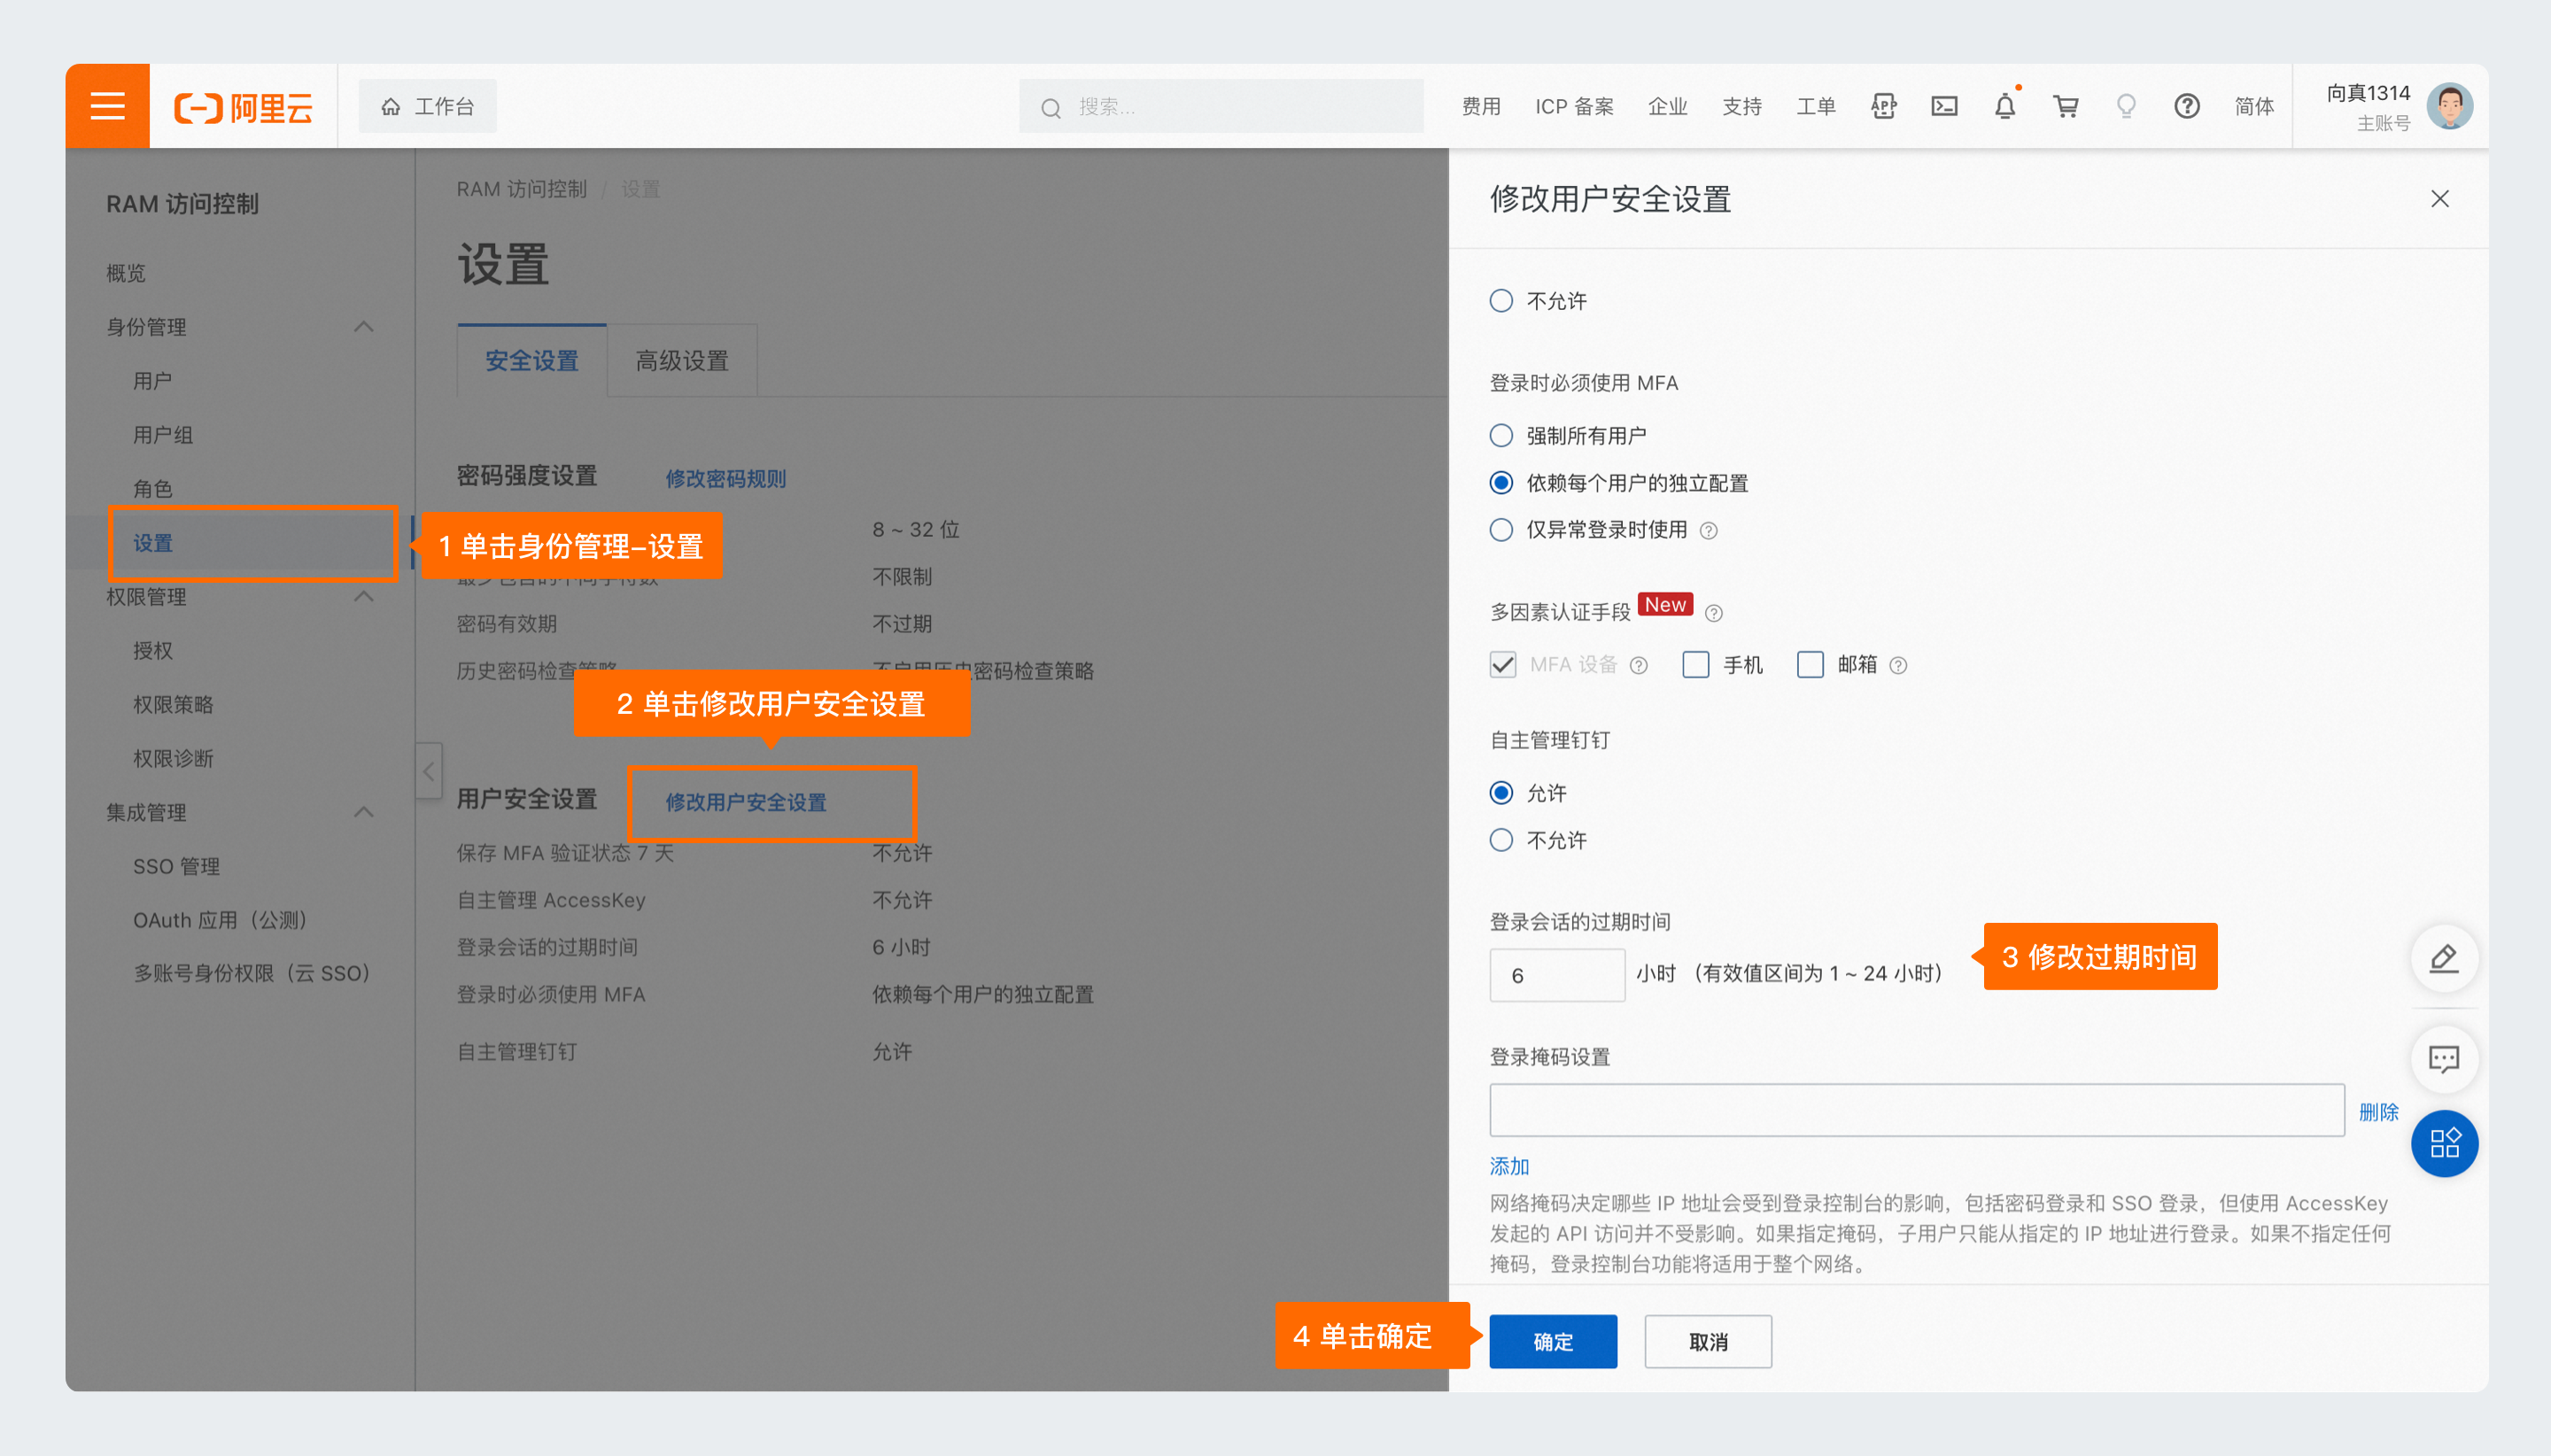The width and height of the screenshot is (2551, 1456).
Task: Open the floating chat feedback icon
Action: coord(2443,1059)
